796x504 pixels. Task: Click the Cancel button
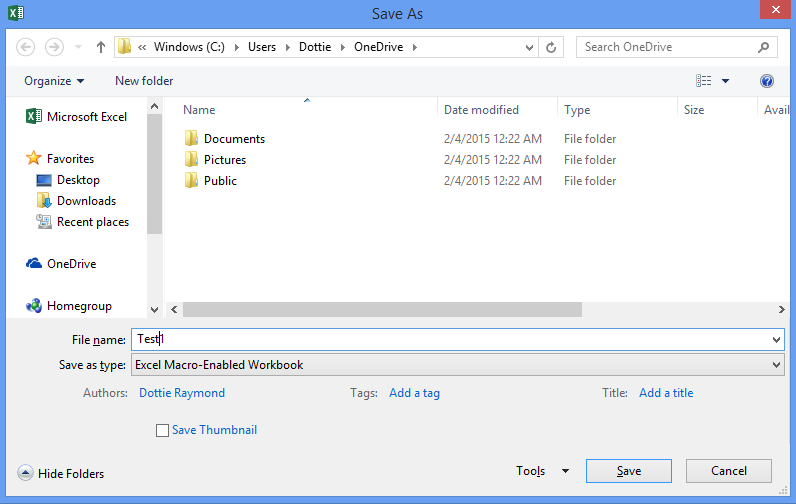(728, 471)
